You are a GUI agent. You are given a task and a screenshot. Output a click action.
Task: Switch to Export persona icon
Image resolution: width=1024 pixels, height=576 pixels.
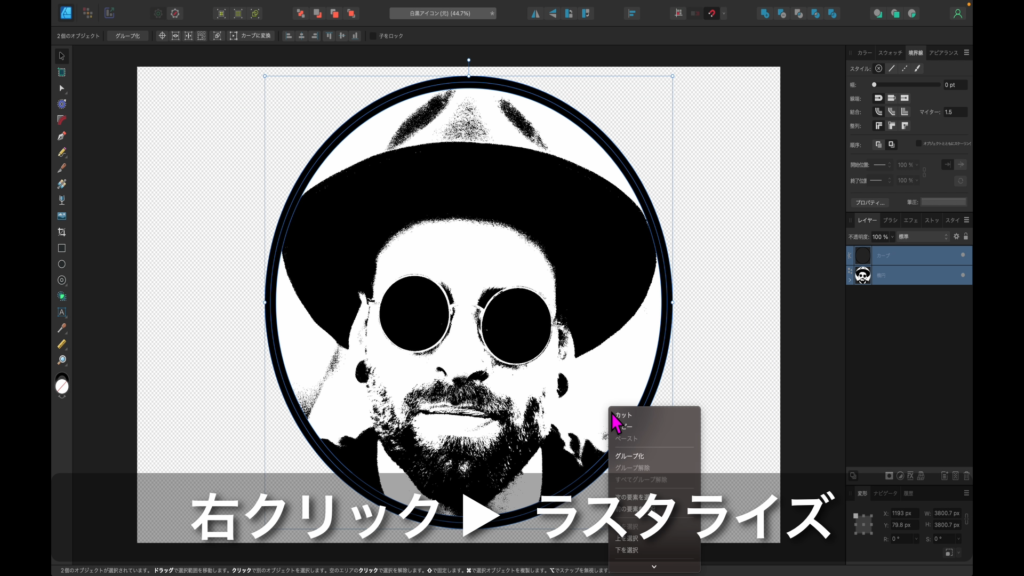(x=109, y=13)
